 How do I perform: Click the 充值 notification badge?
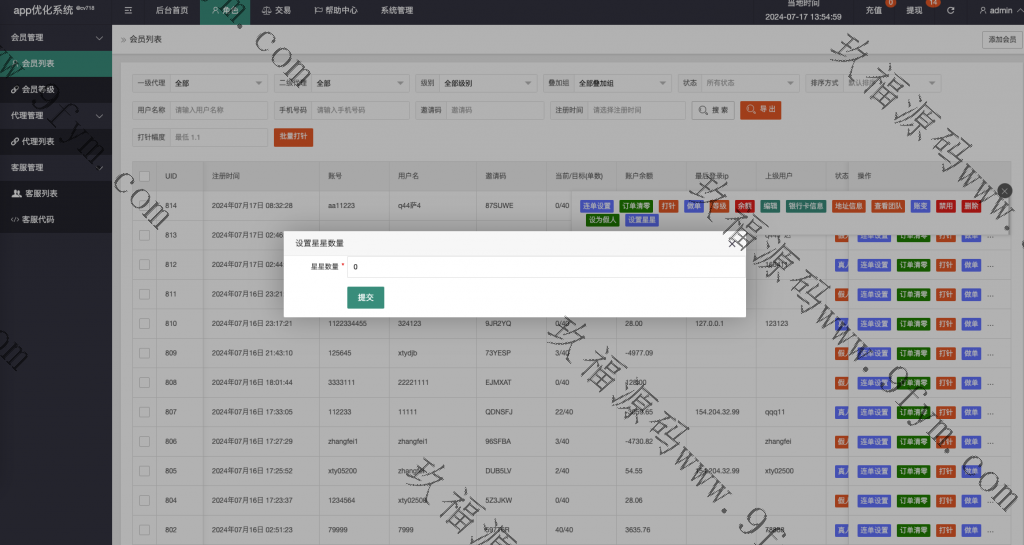click(x=891, y=3)
